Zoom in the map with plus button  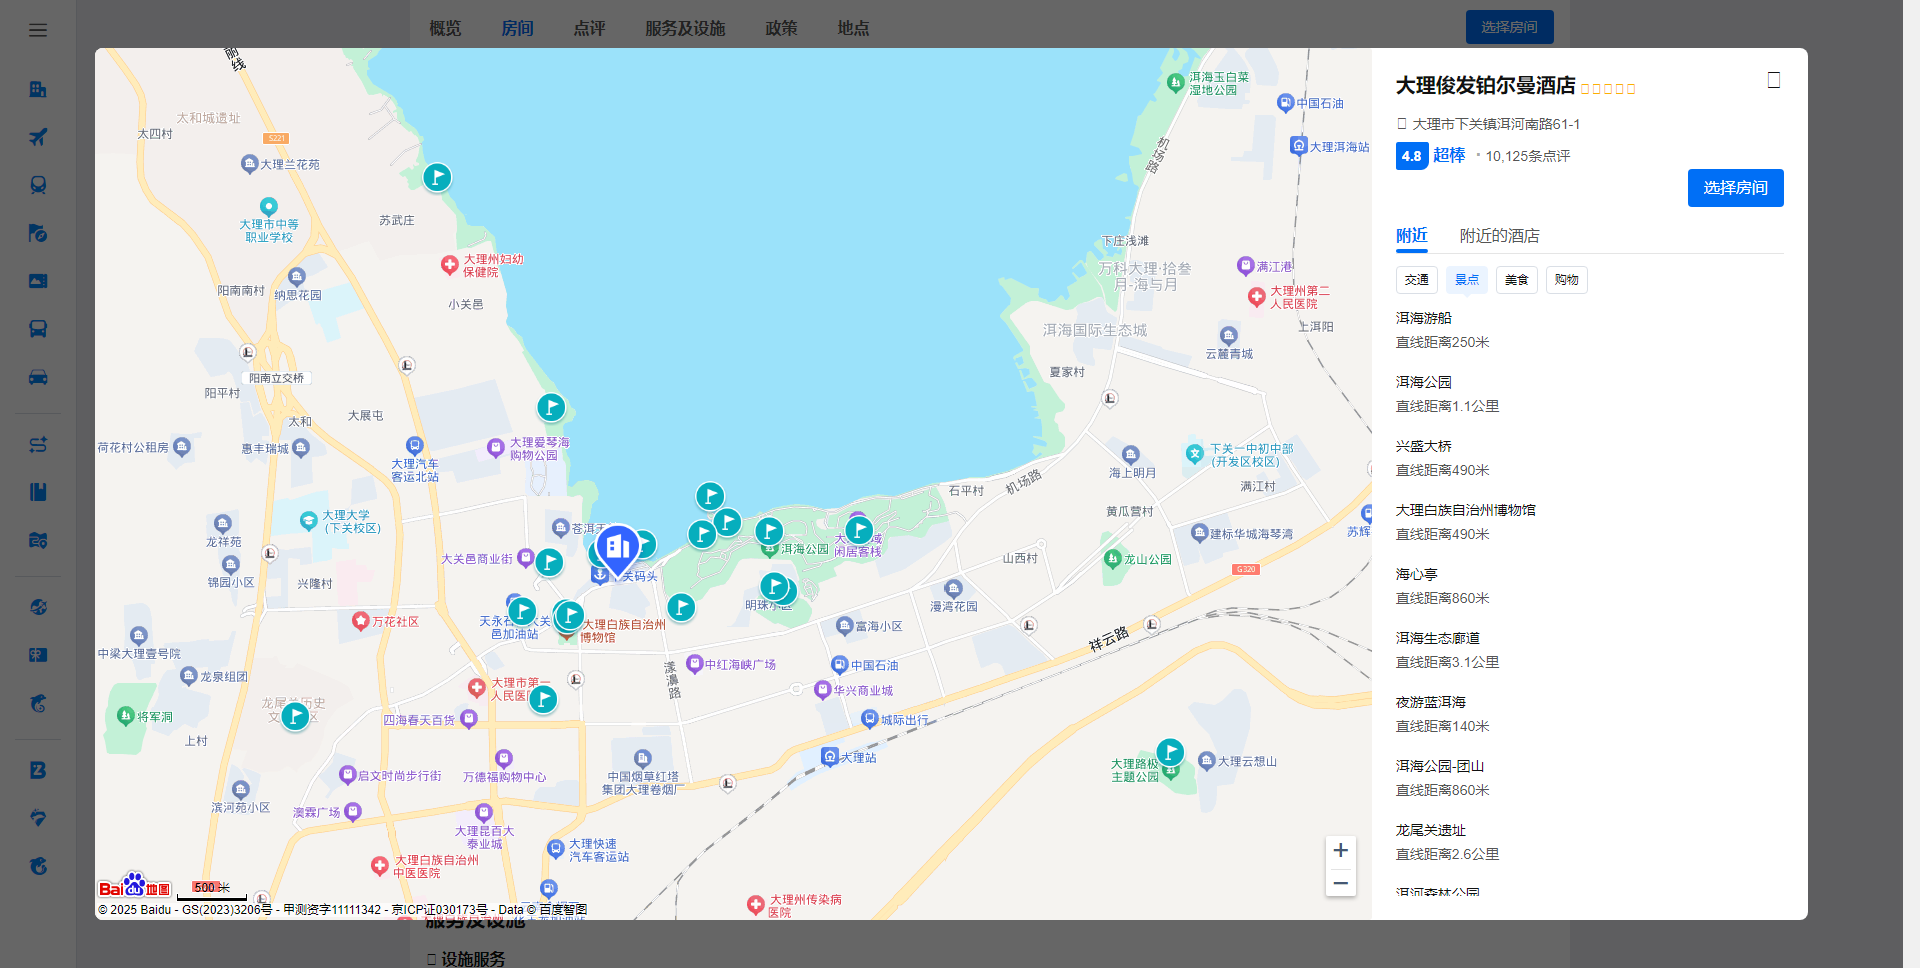1340,851
